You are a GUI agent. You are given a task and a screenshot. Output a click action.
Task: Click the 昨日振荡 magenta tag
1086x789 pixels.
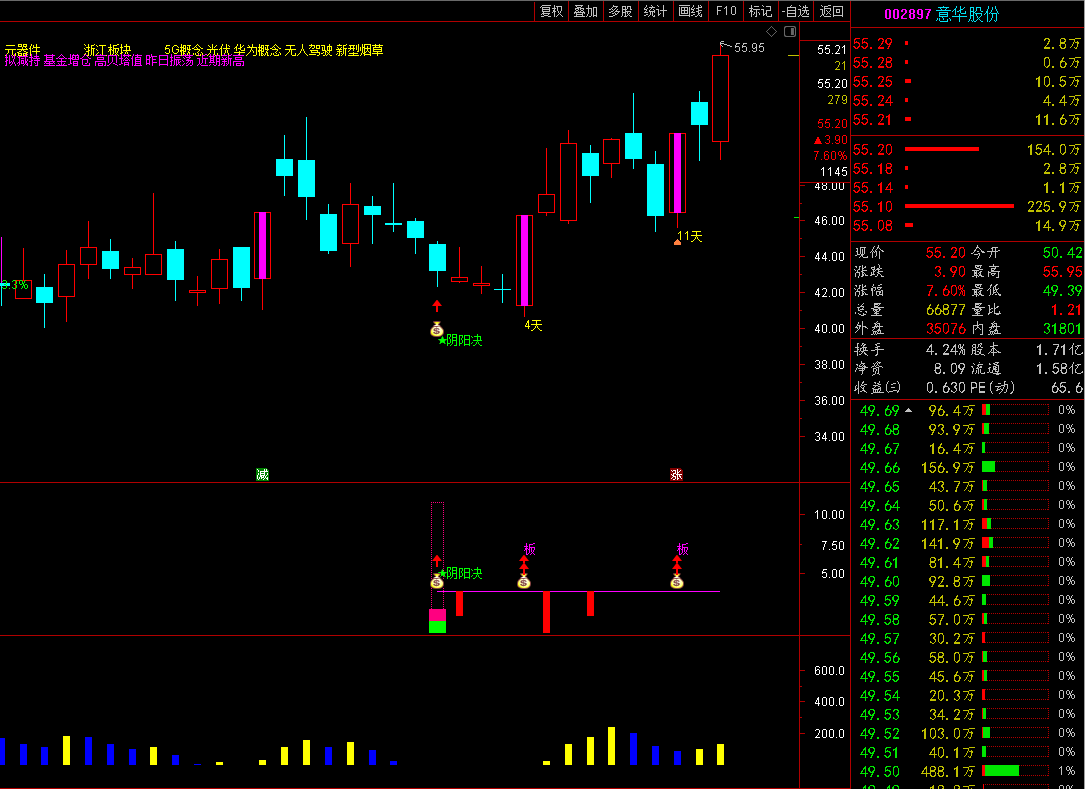170,61
